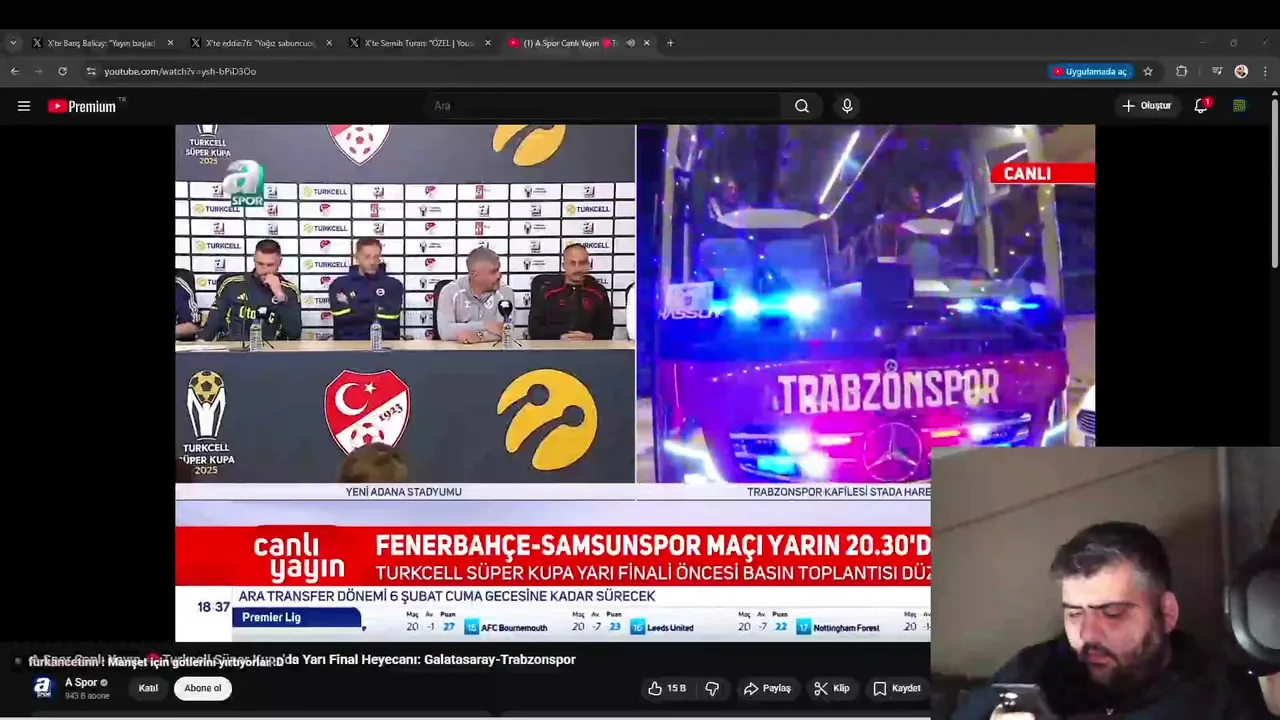Close the A Spor Canlı Yayın tab
Image resolution: width=1280 pixels, height=720 pixels.
point(647,43)
